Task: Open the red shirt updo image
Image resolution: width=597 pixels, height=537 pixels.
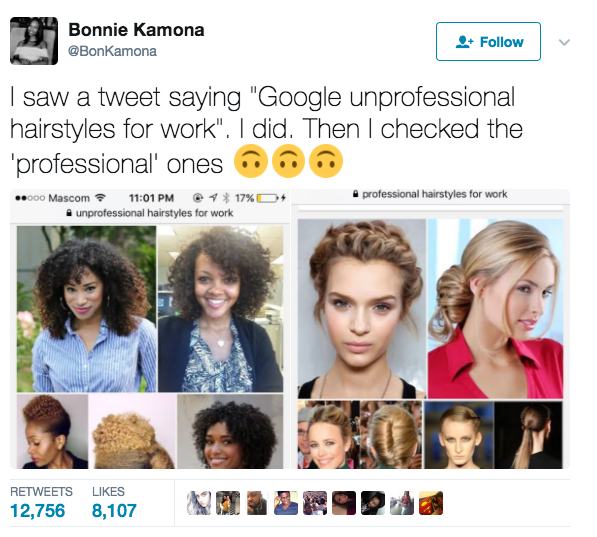Action: tap(495, 309)
